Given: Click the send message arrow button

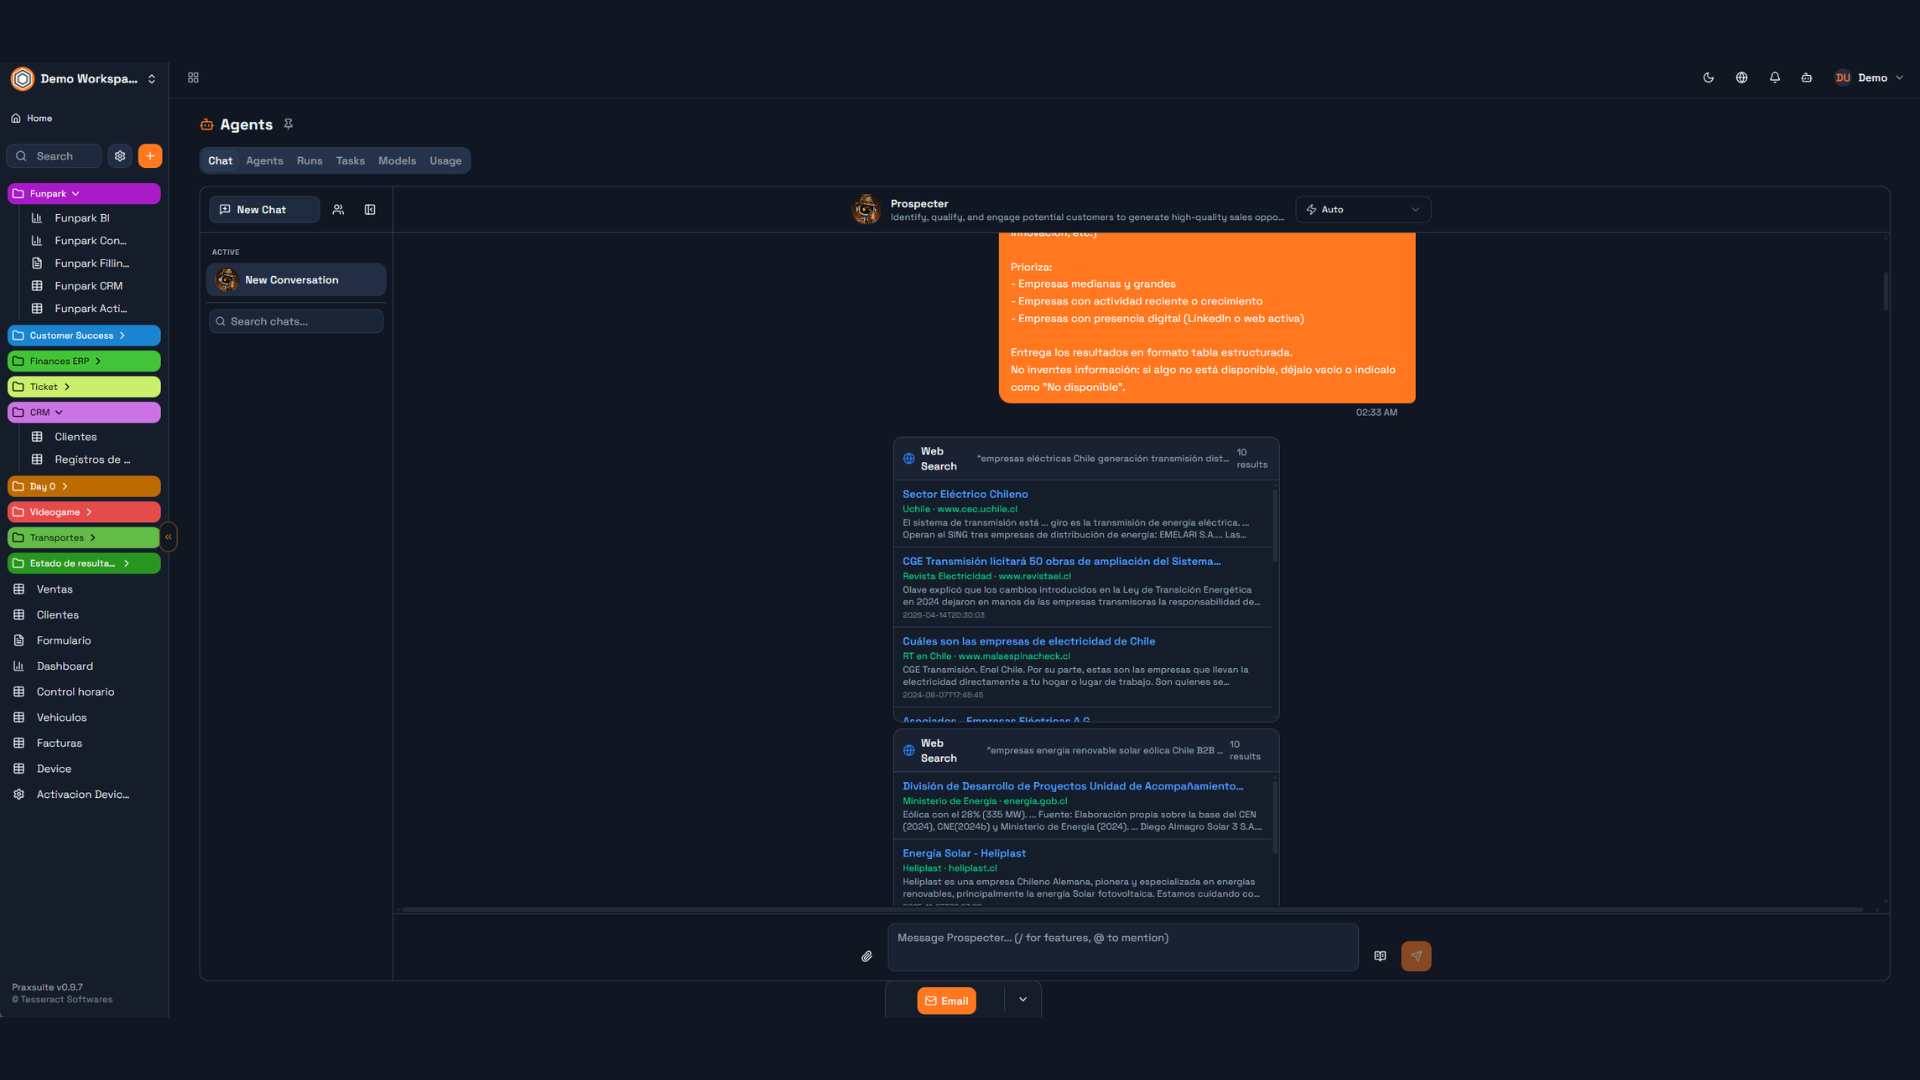Looking at the screenshot, I should coord(1416,957).
